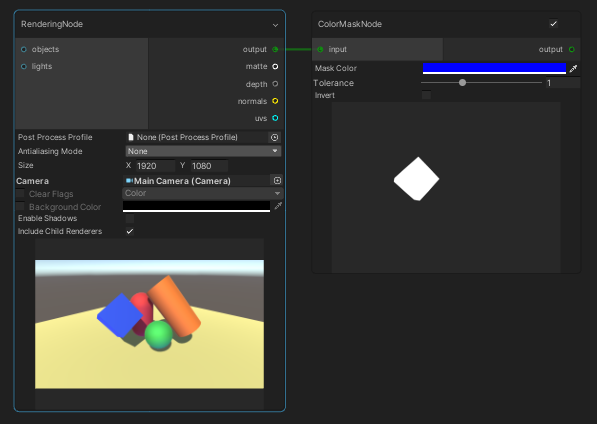Click the RenderingNode output port
This screenshot has height=424, width=597.
click(x=275, y=49)
